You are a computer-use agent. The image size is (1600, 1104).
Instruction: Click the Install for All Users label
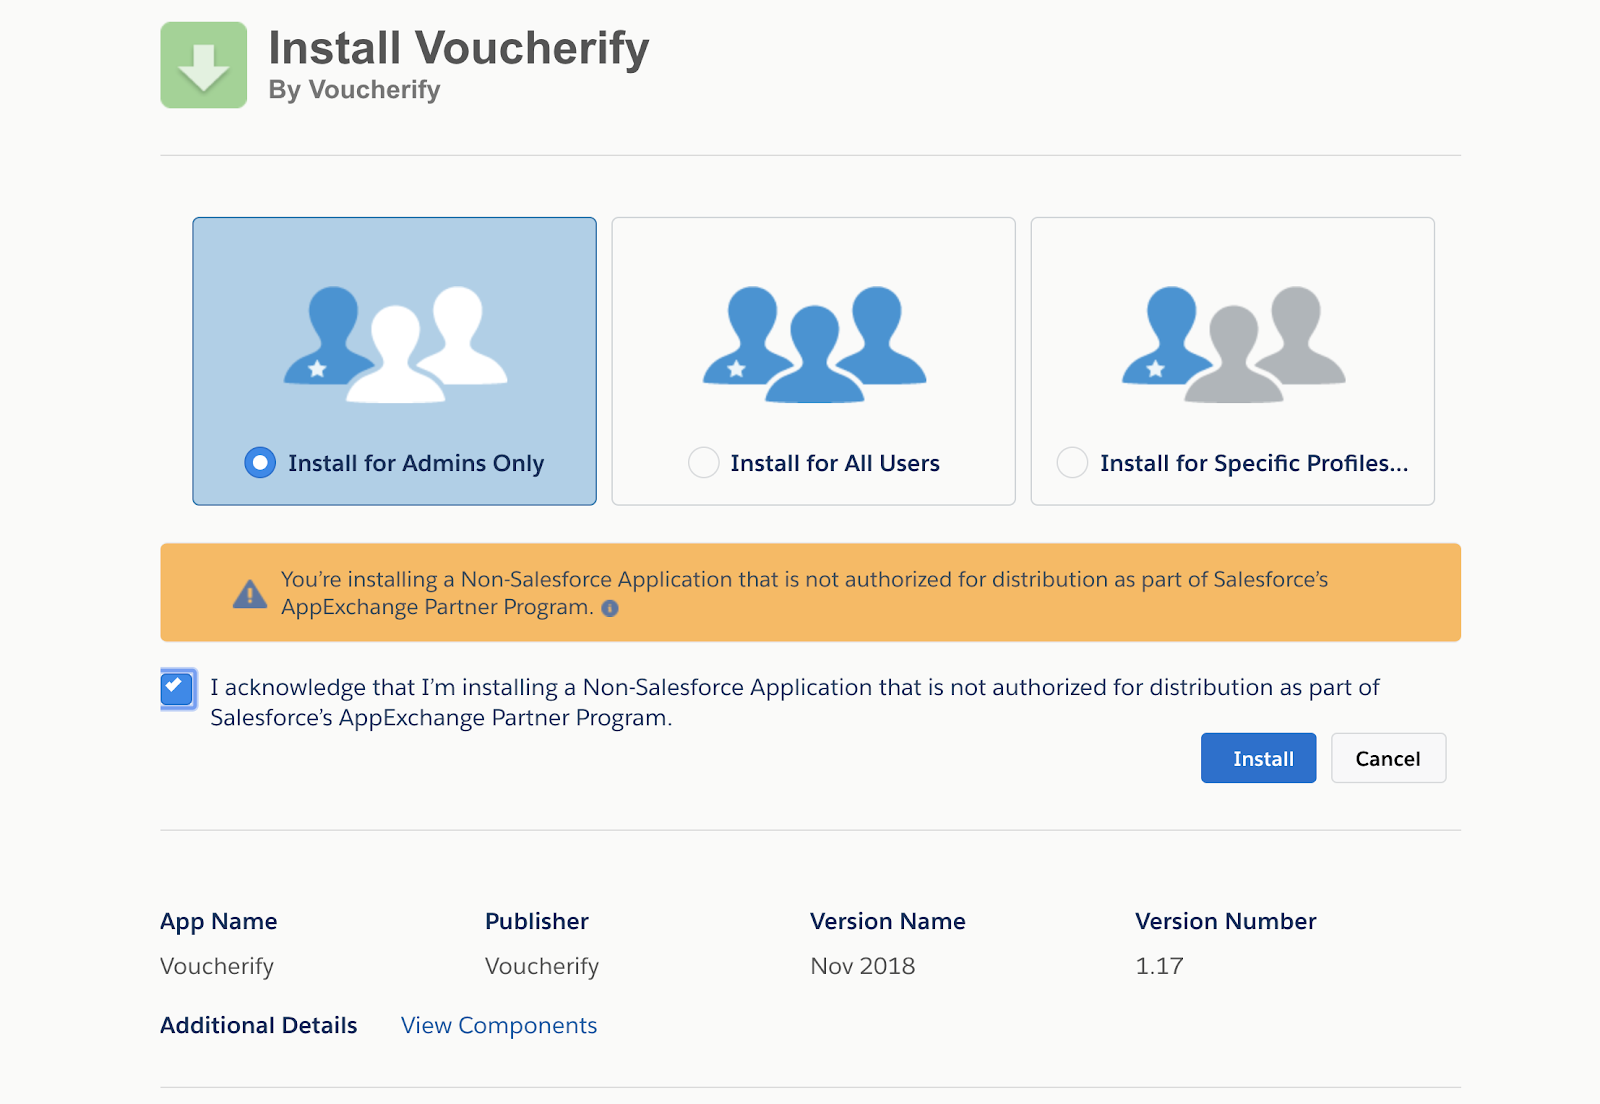[x=835, y=463]
